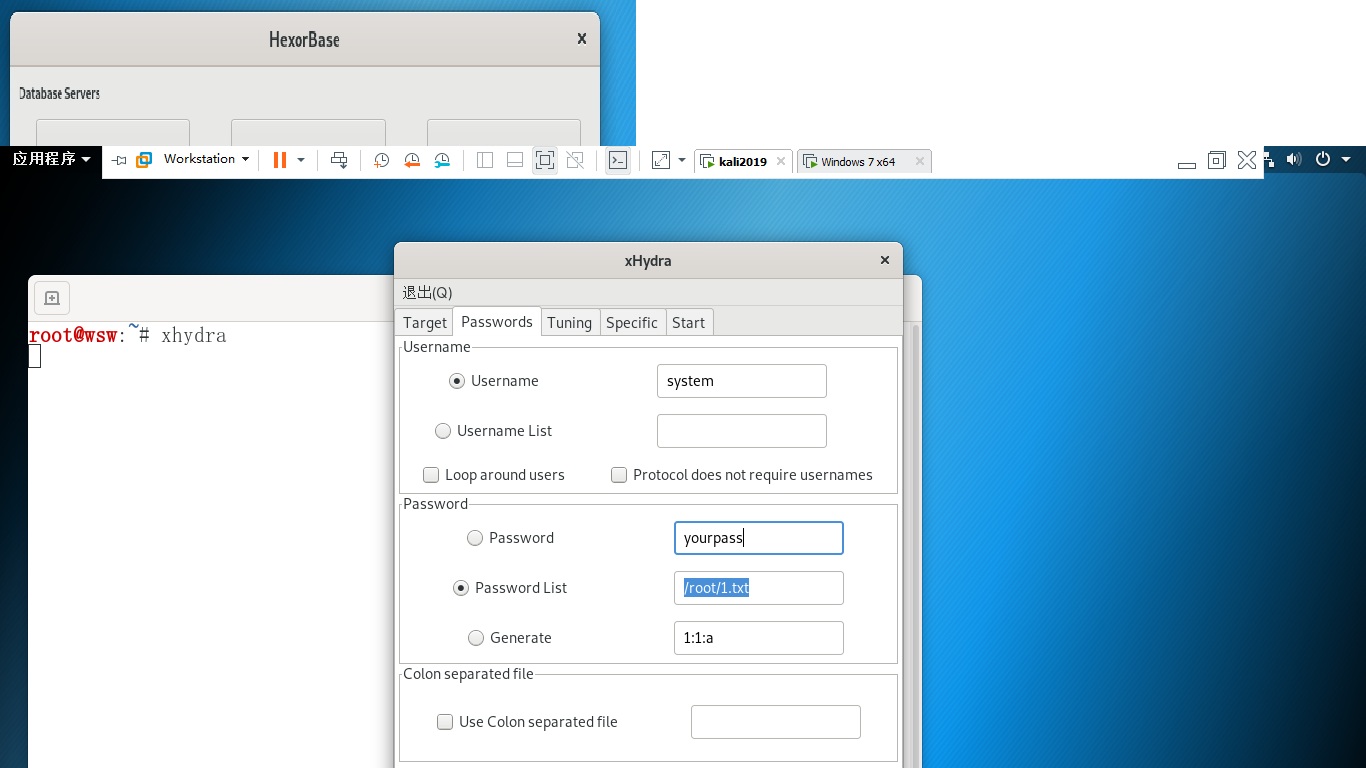This screenshot has width=1366, height=768.
Task: Switch to the Target tab in xHydra
Action: pos(425,322)
